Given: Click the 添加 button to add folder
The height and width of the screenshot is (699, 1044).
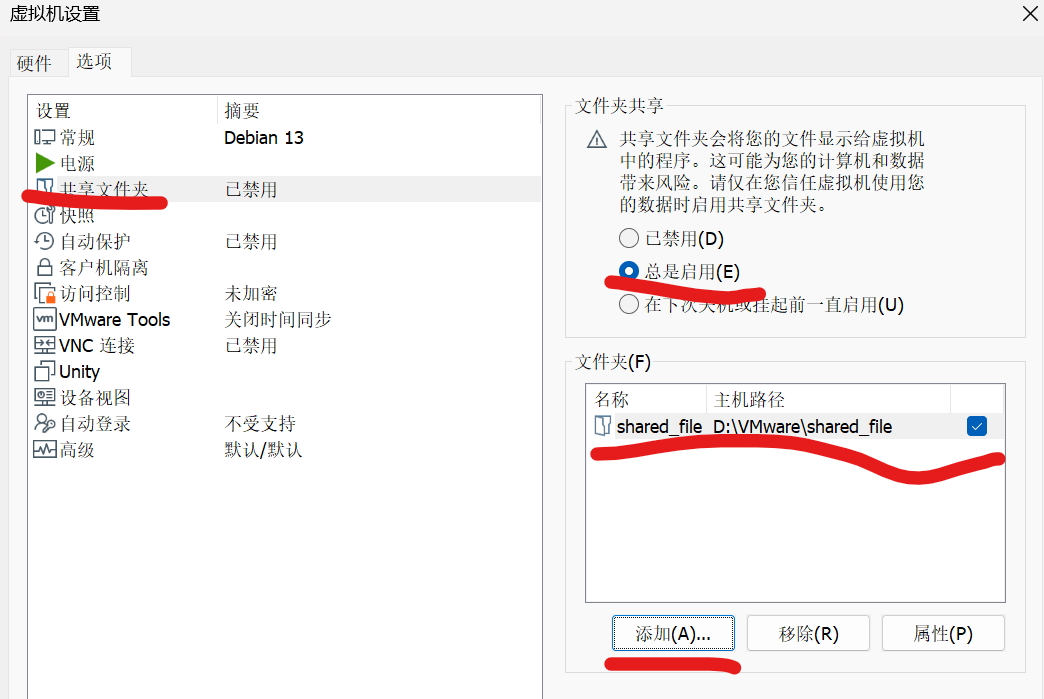Looking at the screenshot, I should [x=673, y=632].
